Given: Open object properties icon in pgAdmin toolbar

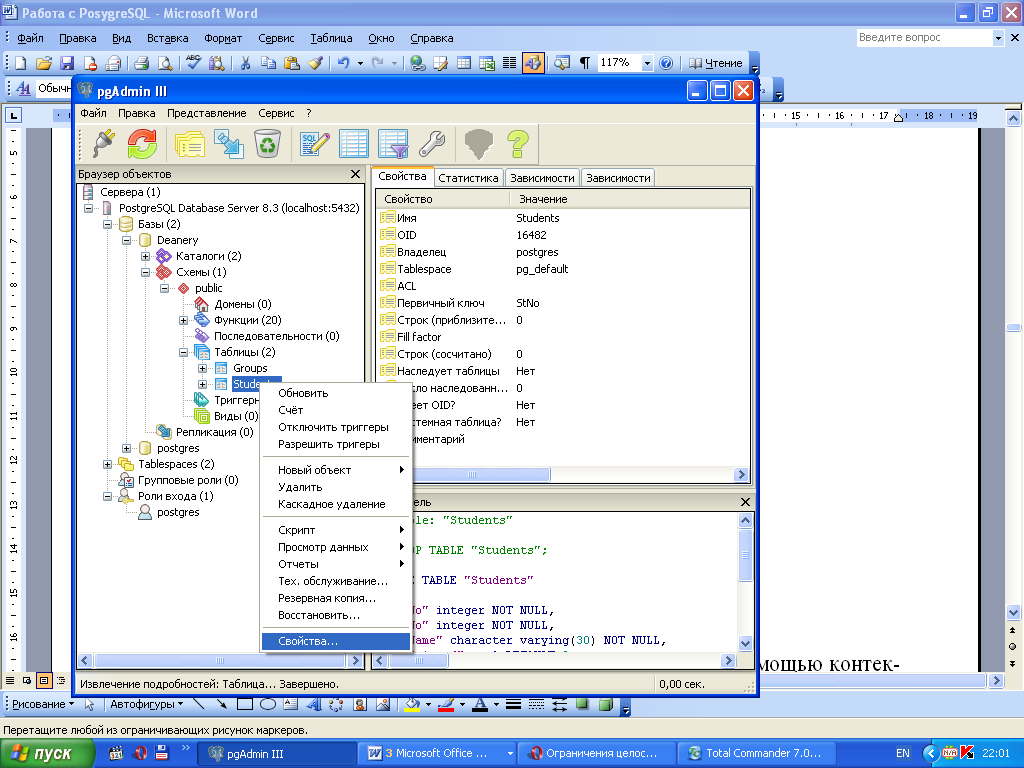Looking at the screenshot, I should [190, 144].
